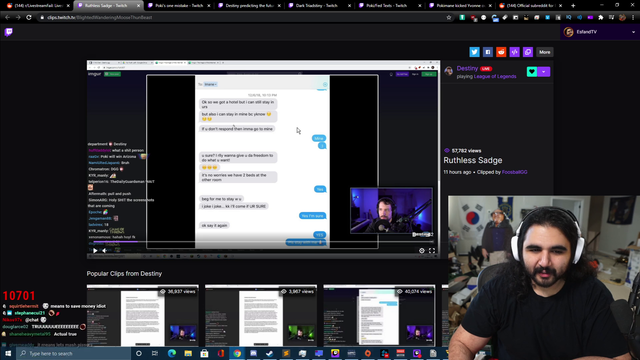Open Destiny's channel link

[x=467, y=68]
